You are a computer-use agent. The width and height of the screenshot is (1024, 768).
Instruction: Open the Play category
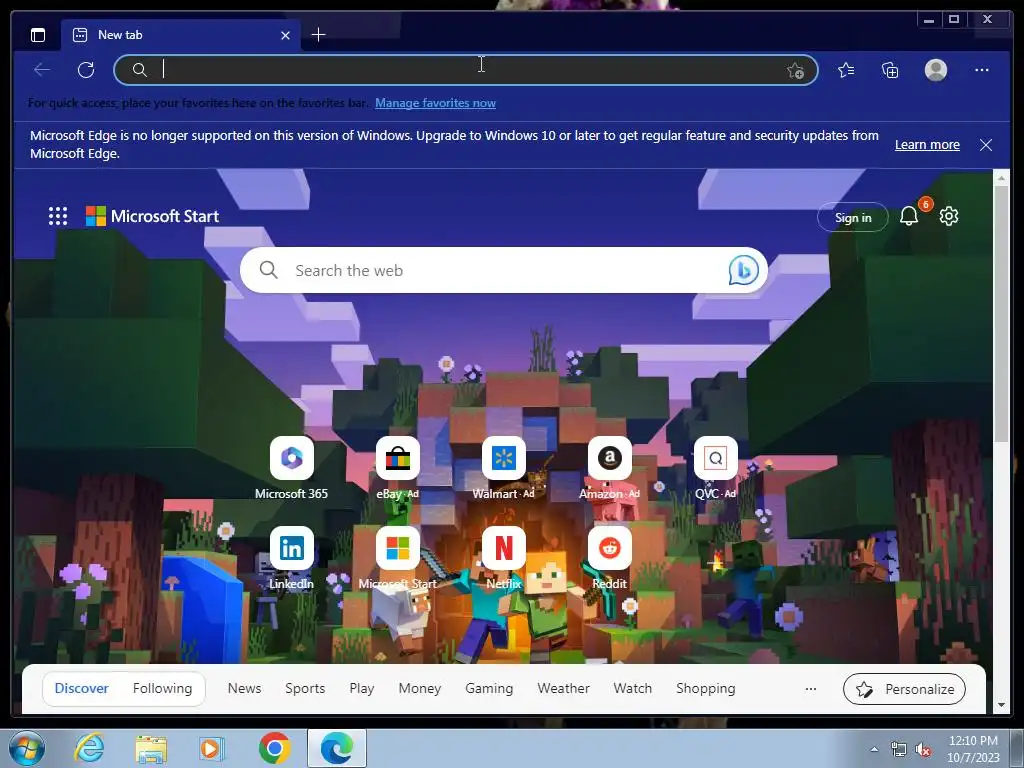[x=362, y=688]
